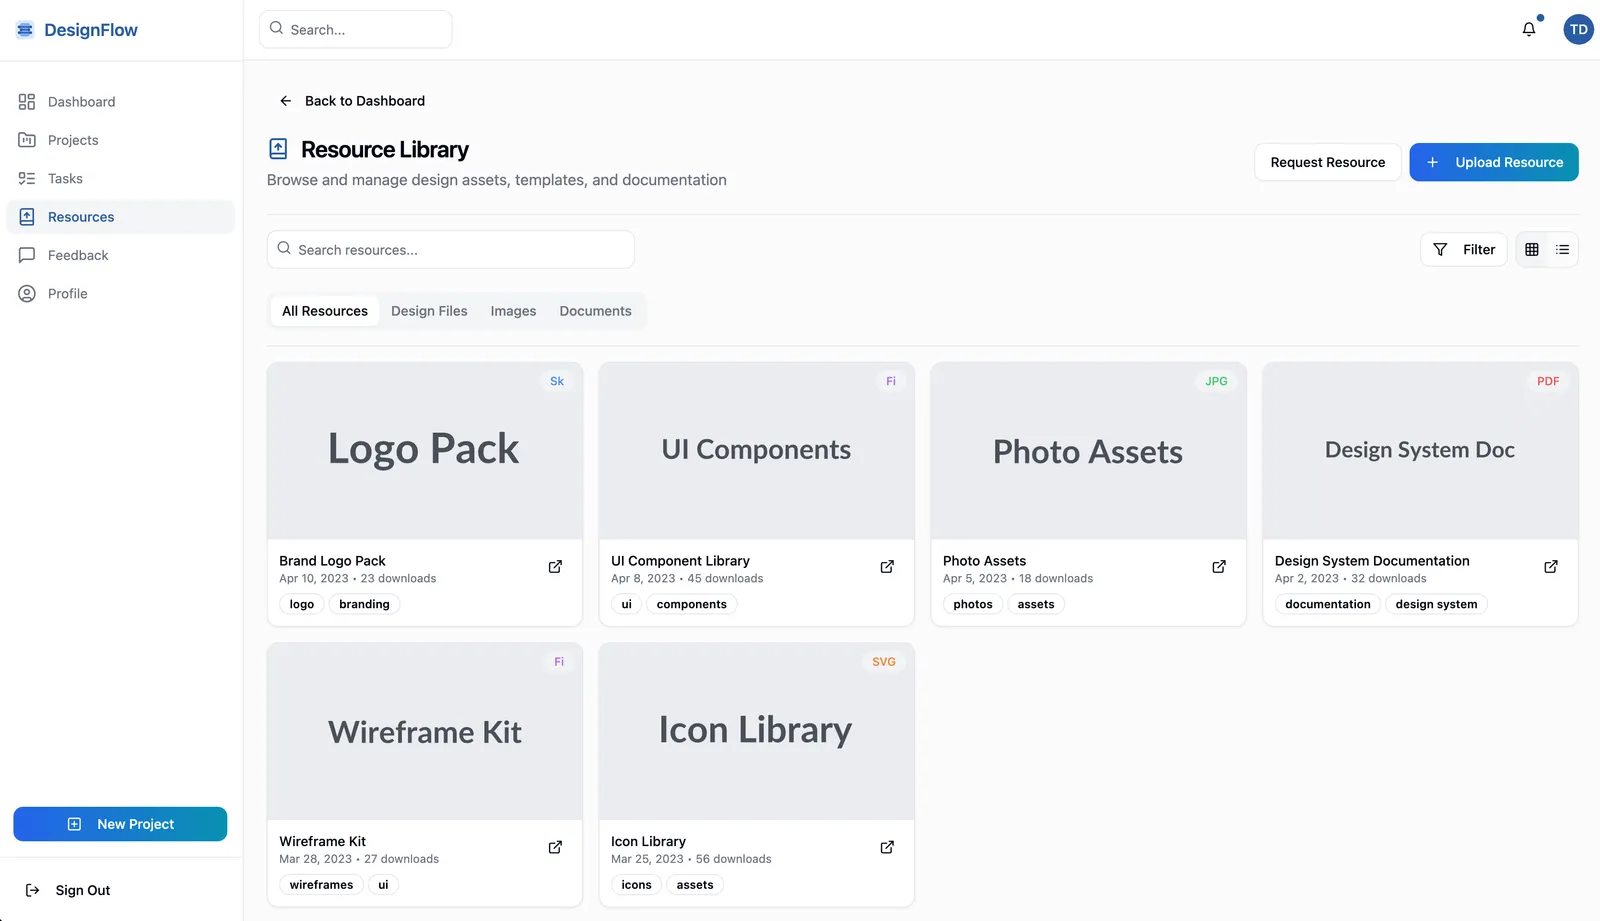Open the UI Components thumbnail
The height and width of the screenshot is (921, 1600).
pos(757,451)
